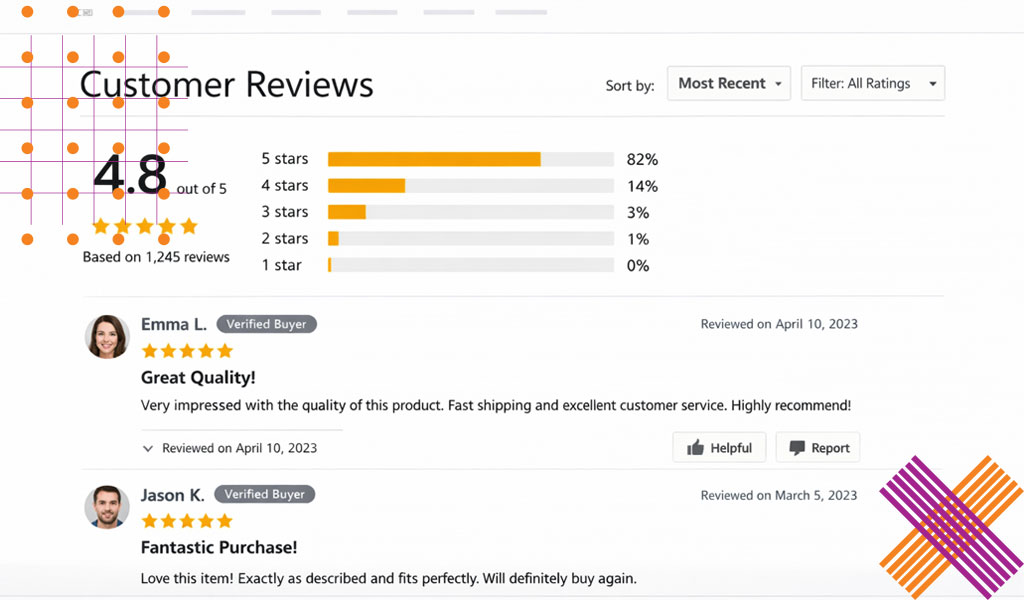Mark Emma's review as Helpful
Screen dimensions: 1024x600
(719, 448)
